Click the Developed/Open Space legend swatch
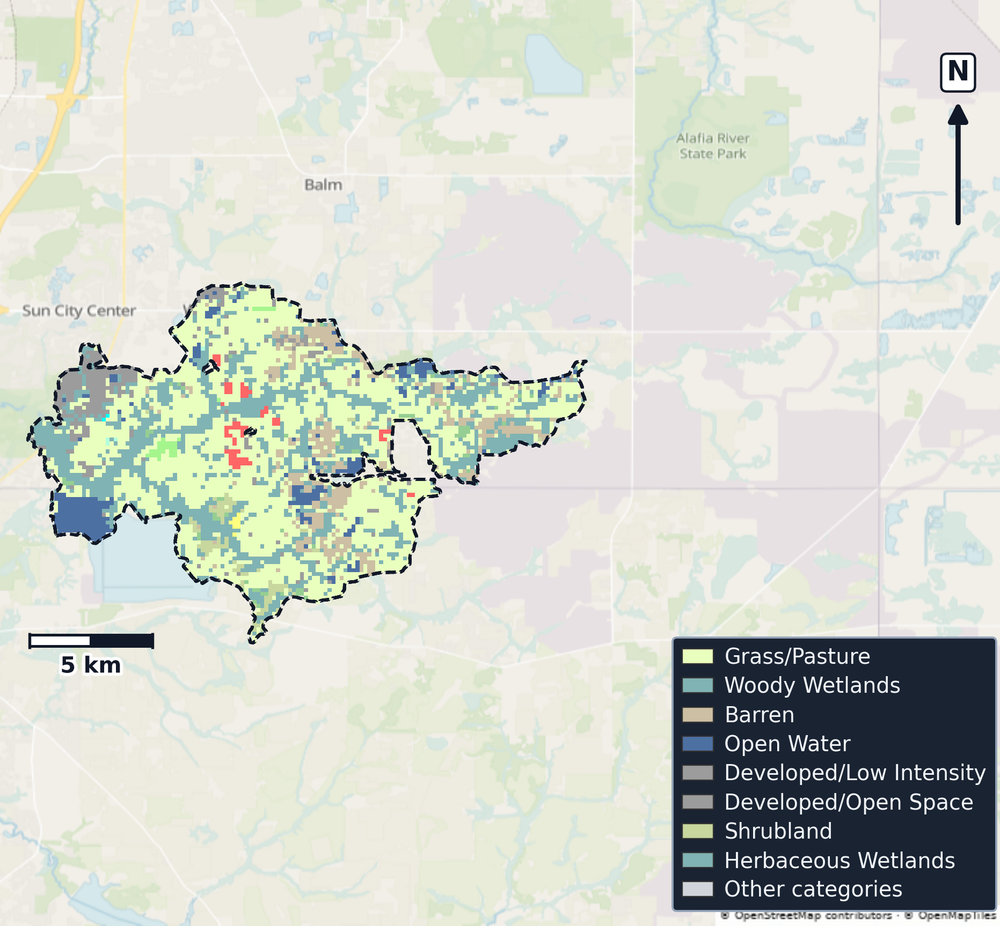 tap(697, 802)
